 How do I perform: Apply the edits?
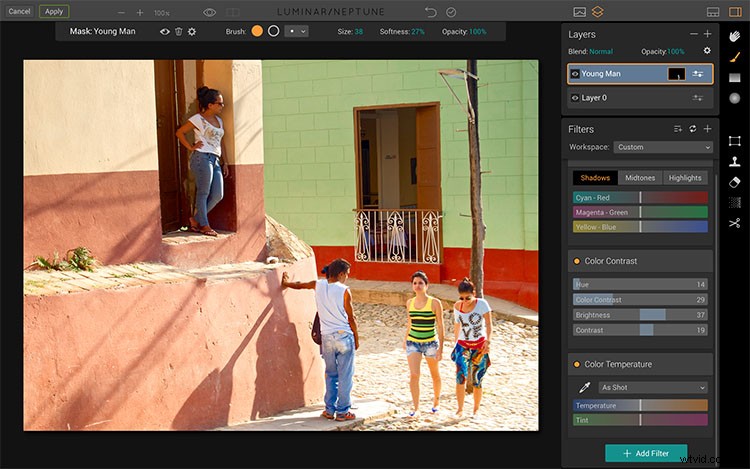[54, 11]
